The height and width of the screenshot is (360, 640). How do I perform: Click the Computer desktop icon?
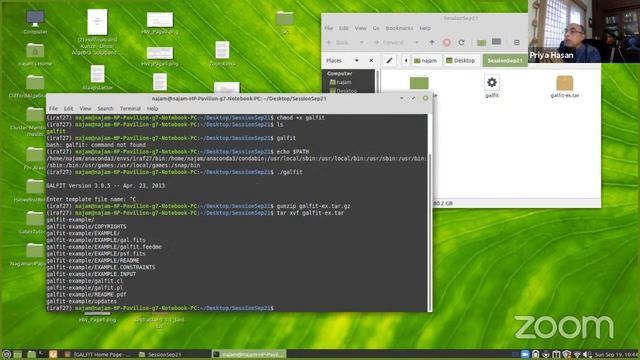click(x=35, y=22)
